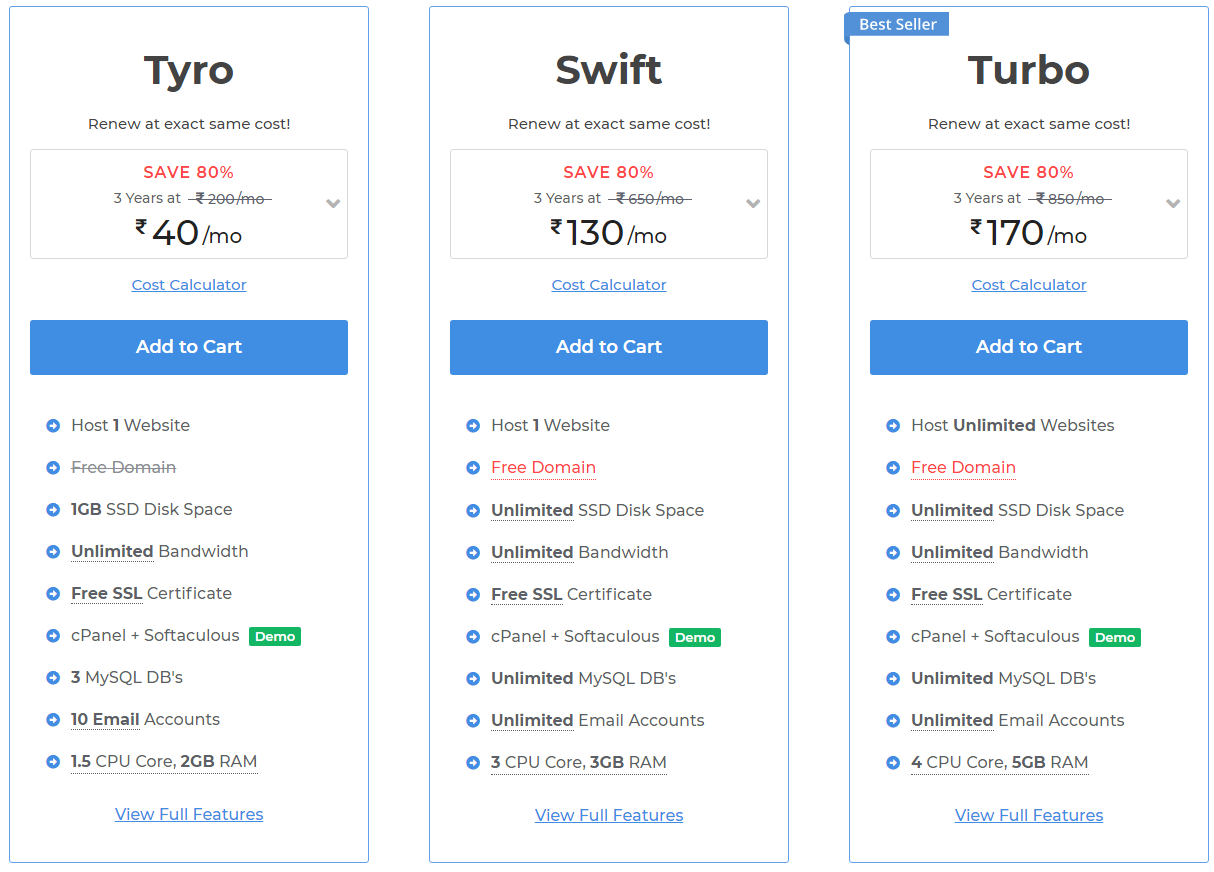
Task: Click the green Demo badge in Turbo plan
Action: pos(1115,637)
